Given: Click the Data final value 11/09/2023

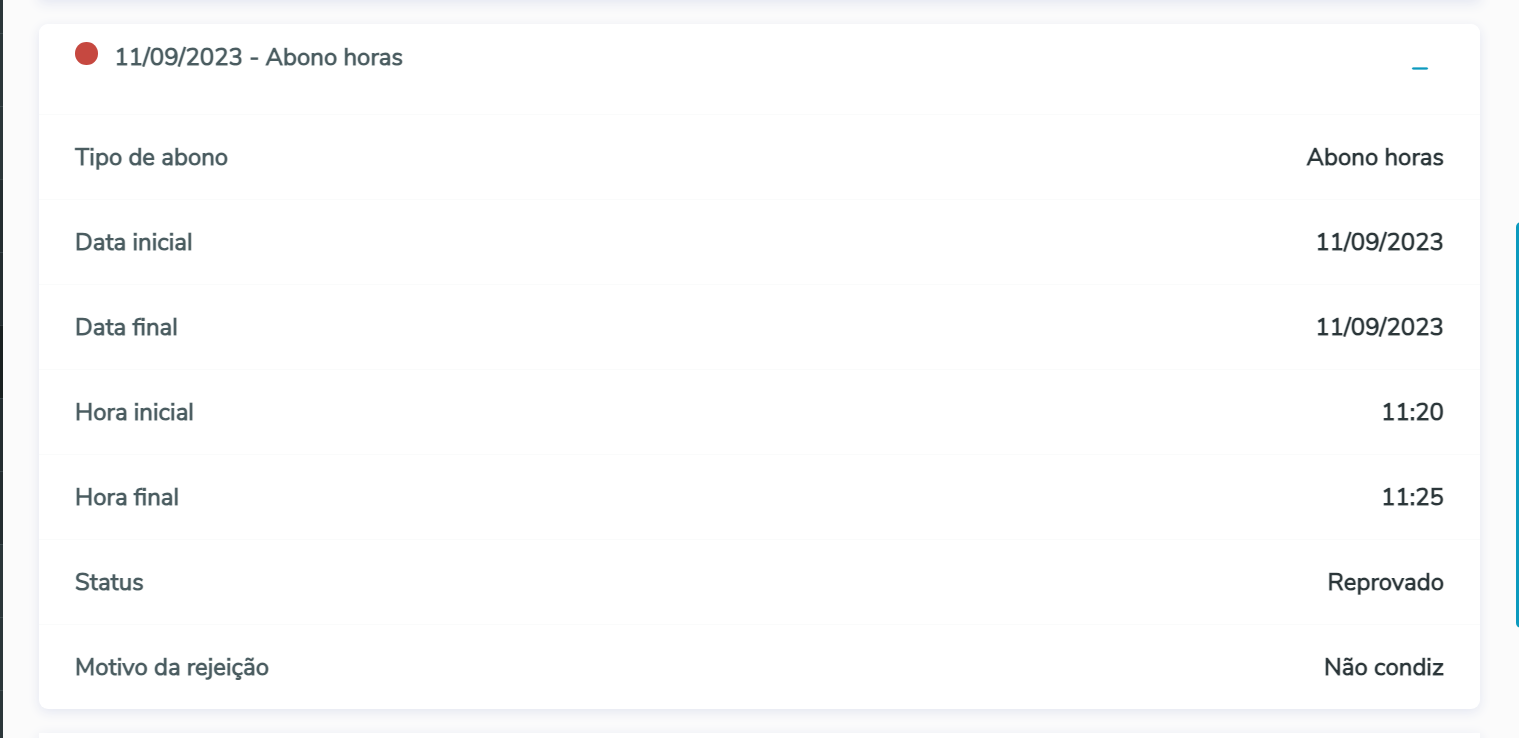Looking at the screenshot, I should [x=1379, y=327].
